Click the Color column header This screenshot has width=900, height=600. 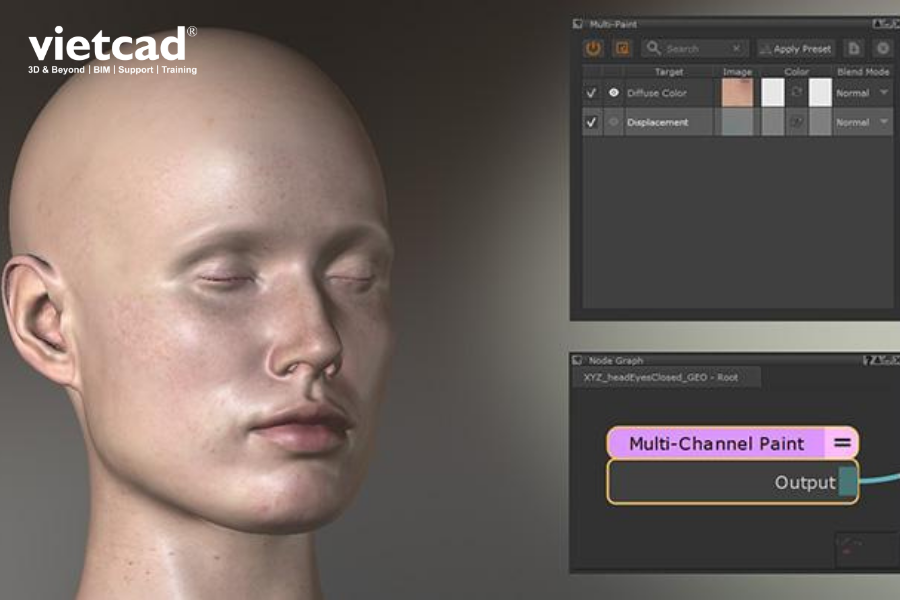(x=797, y=72)
